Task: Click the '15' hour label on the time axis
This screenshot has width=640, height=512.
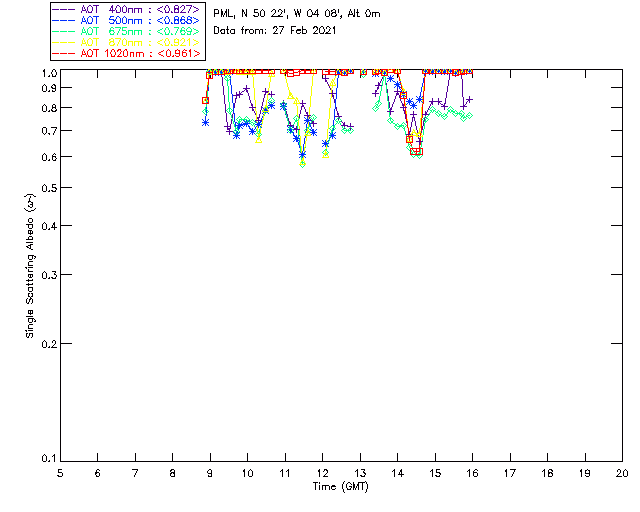Action: point(435,473)
